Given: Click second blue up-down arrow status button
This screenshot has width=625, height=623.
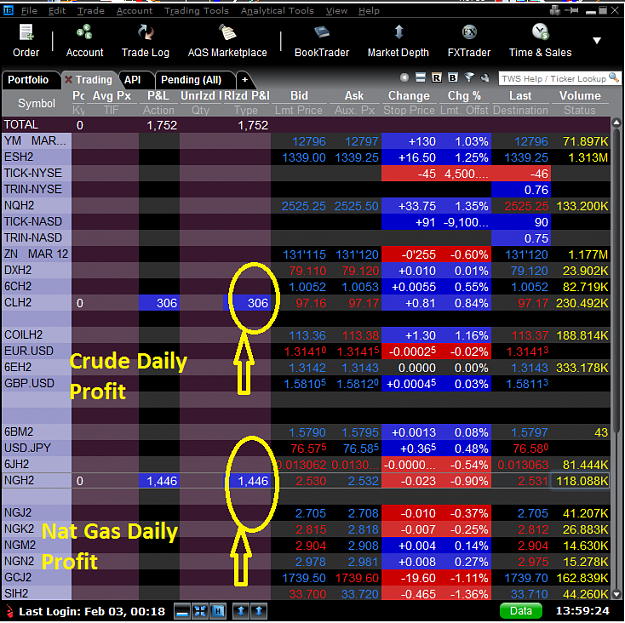Looking at the screenshot, I should pos(259,611).
